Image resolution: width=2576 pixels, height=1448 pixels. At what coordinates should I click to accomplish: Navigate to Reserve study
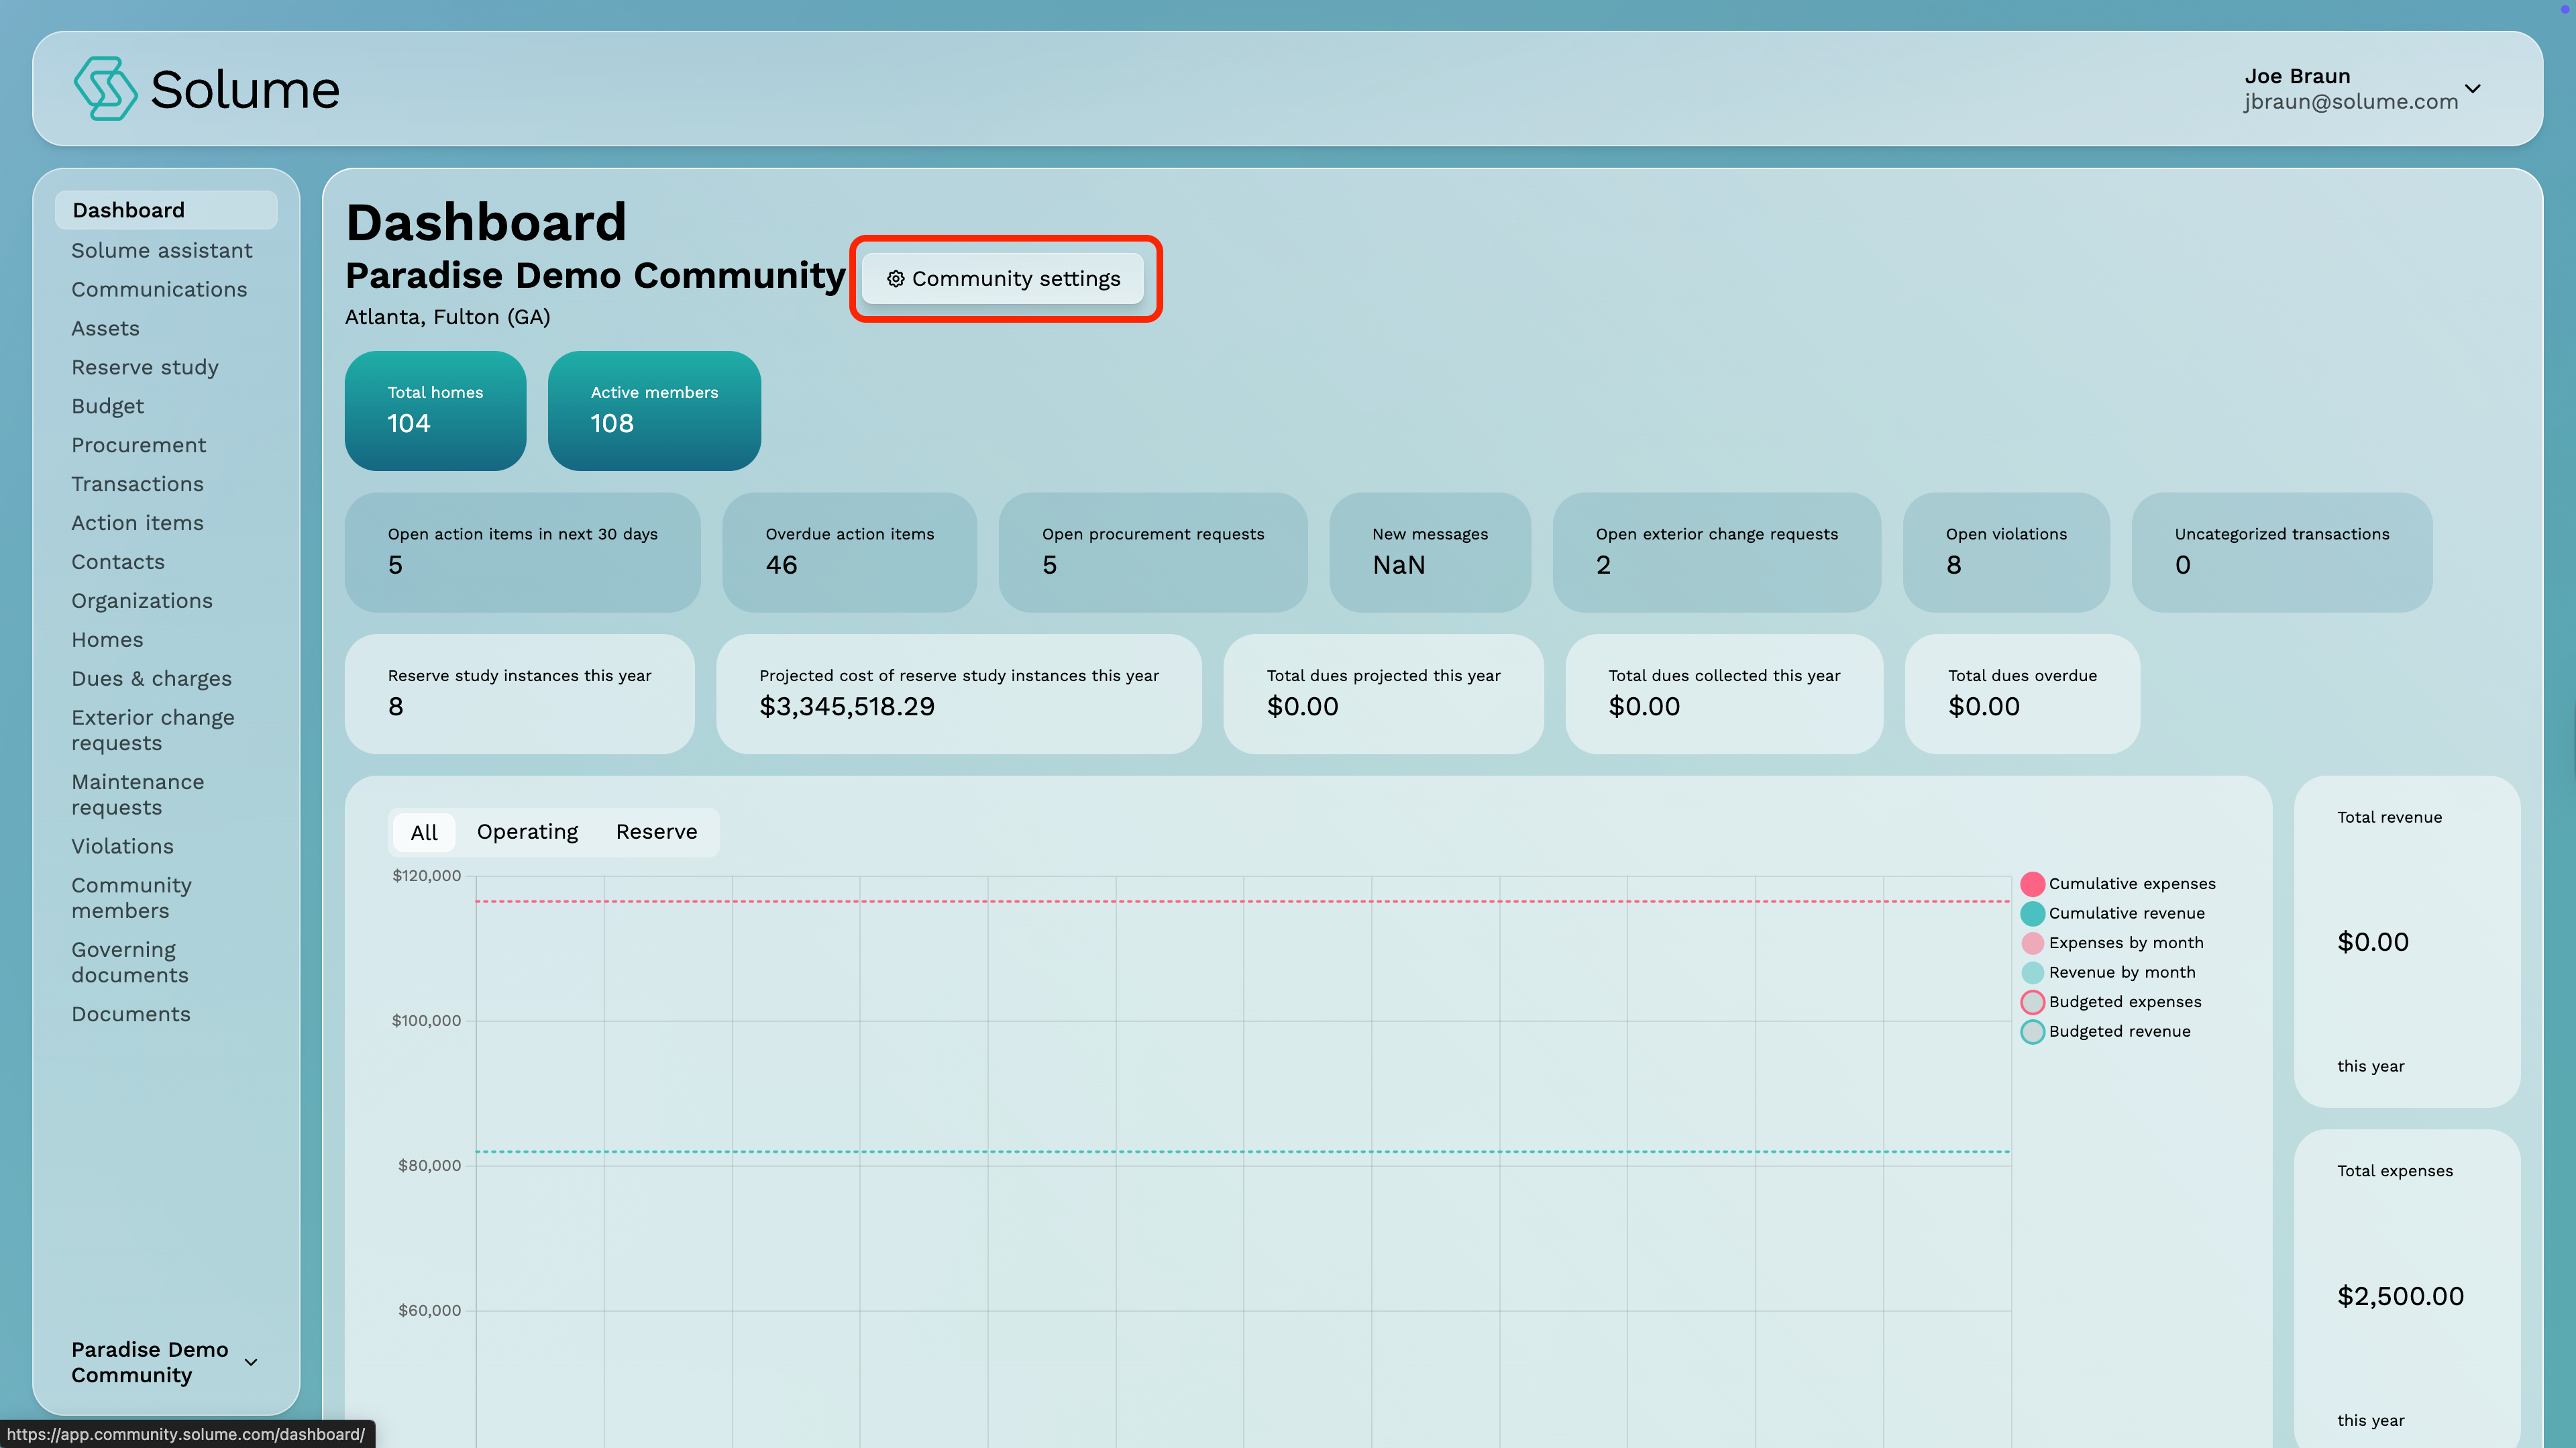[x=145, y=367]
